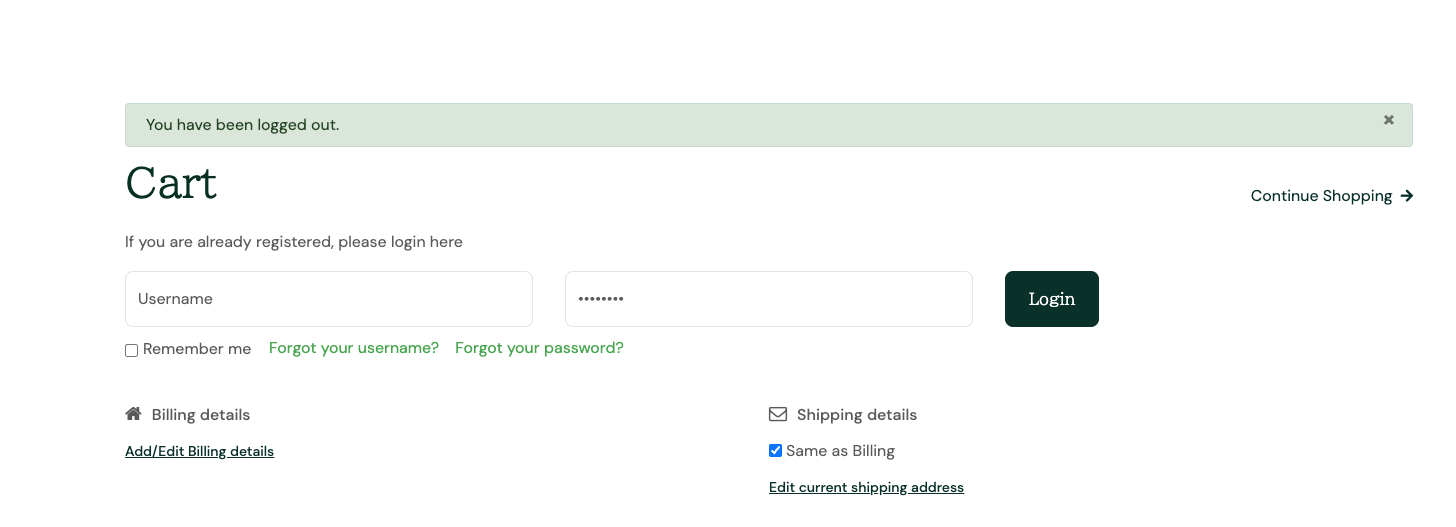The image size is (1456, 527).
Task: Click the 'You have been logged out' message
Action: [242, 125]
